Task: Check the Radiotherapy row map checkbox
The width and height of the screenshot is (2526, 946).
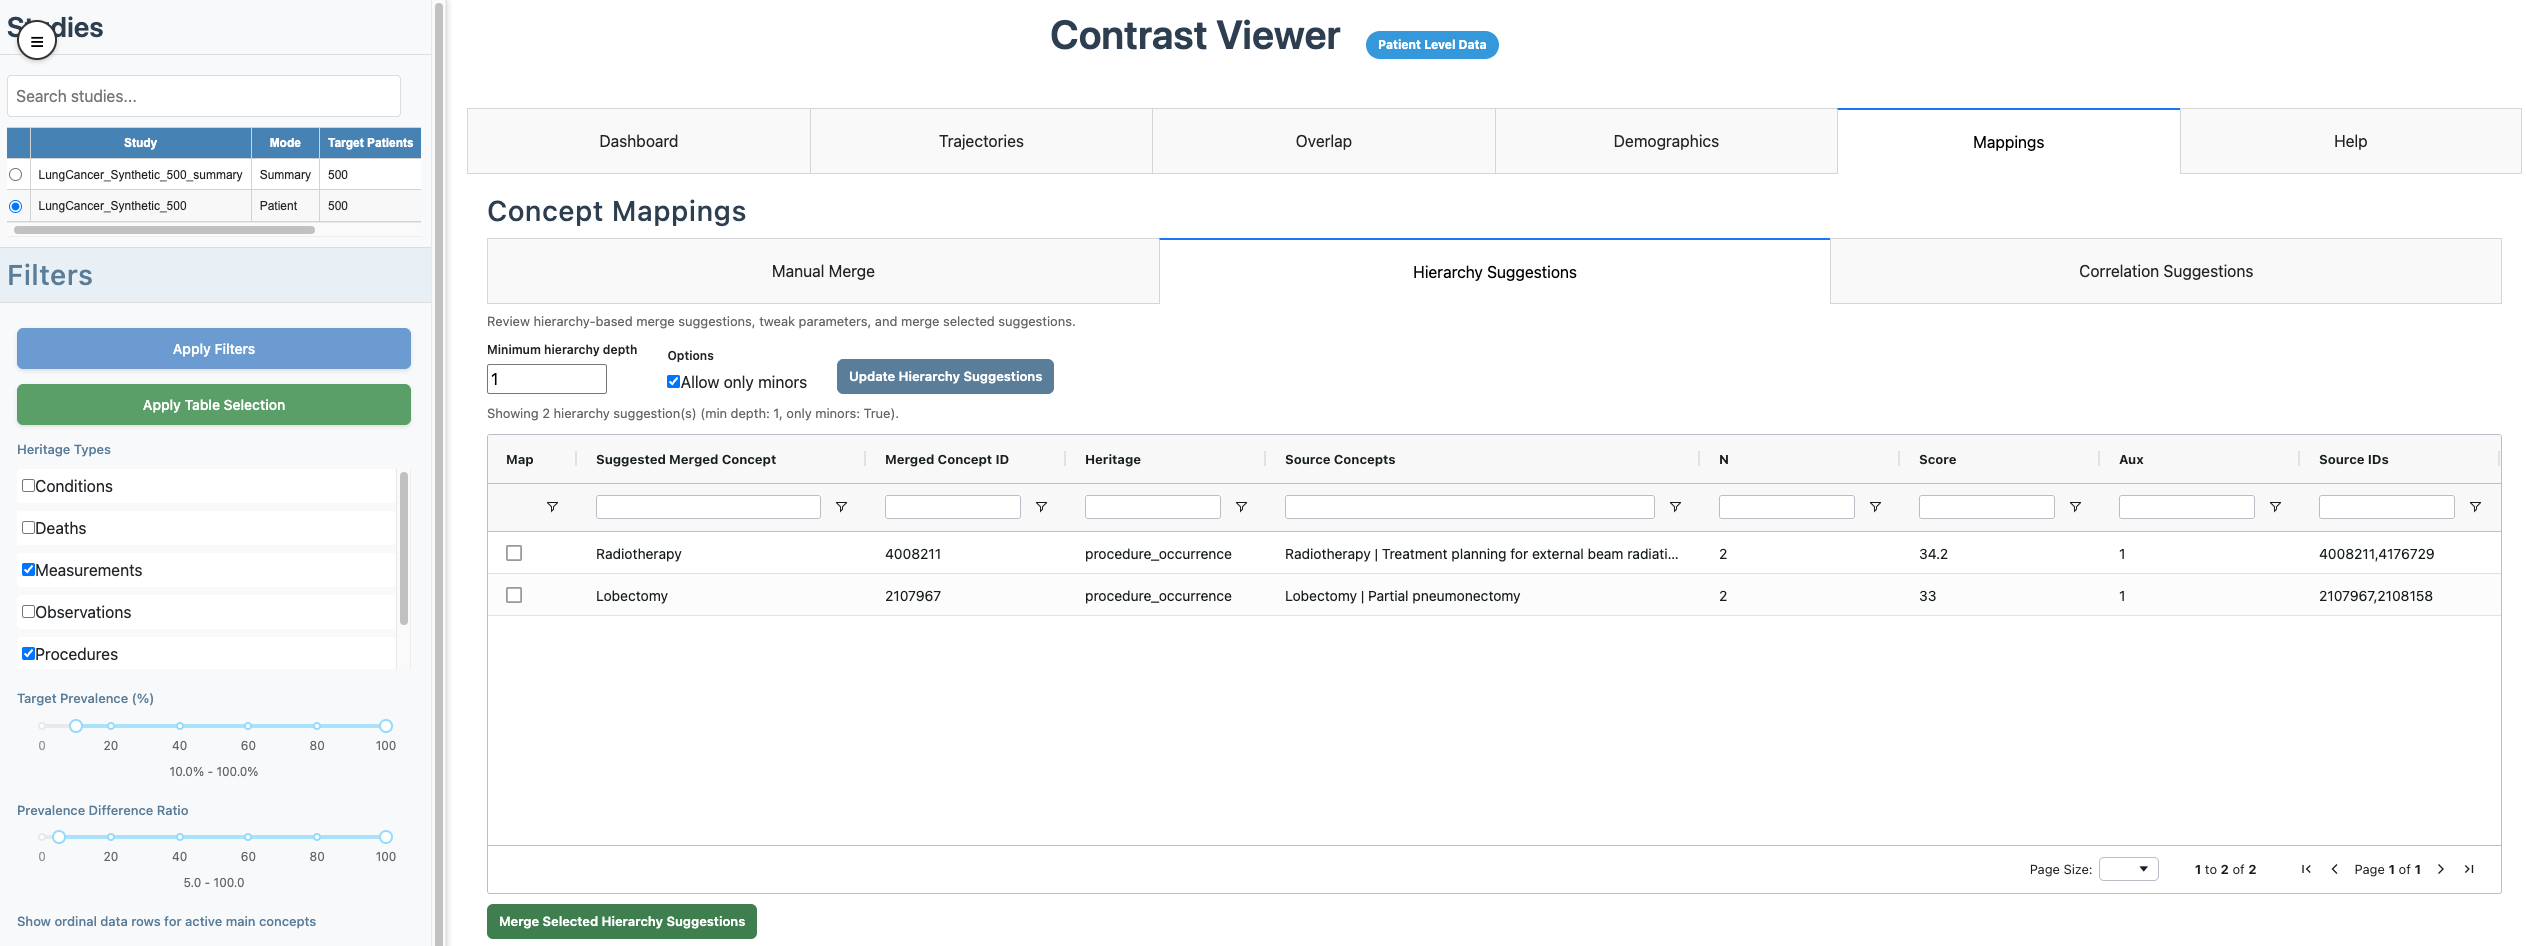Action: click(514, 553)
